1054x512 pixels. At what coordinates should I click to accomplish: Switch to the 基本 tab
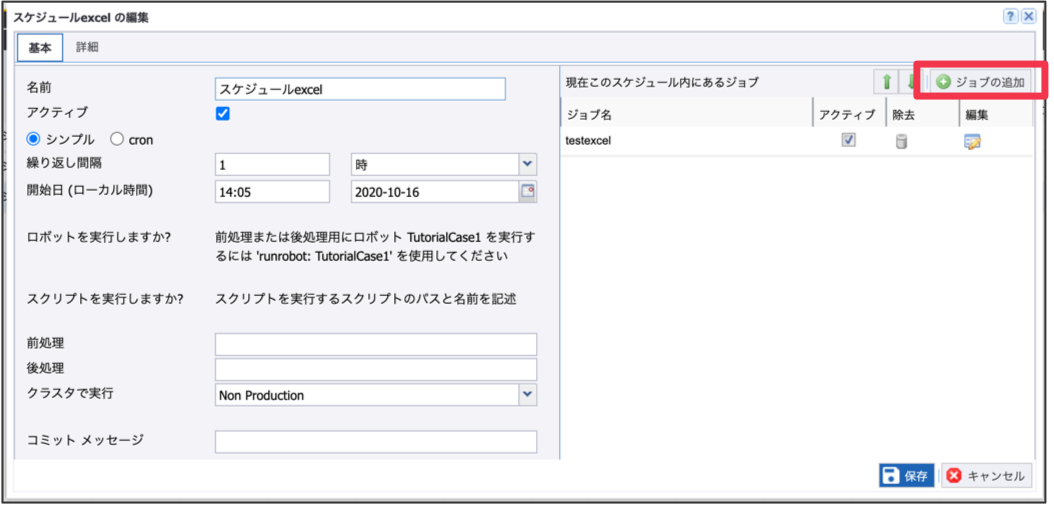[x=40, y=48]
